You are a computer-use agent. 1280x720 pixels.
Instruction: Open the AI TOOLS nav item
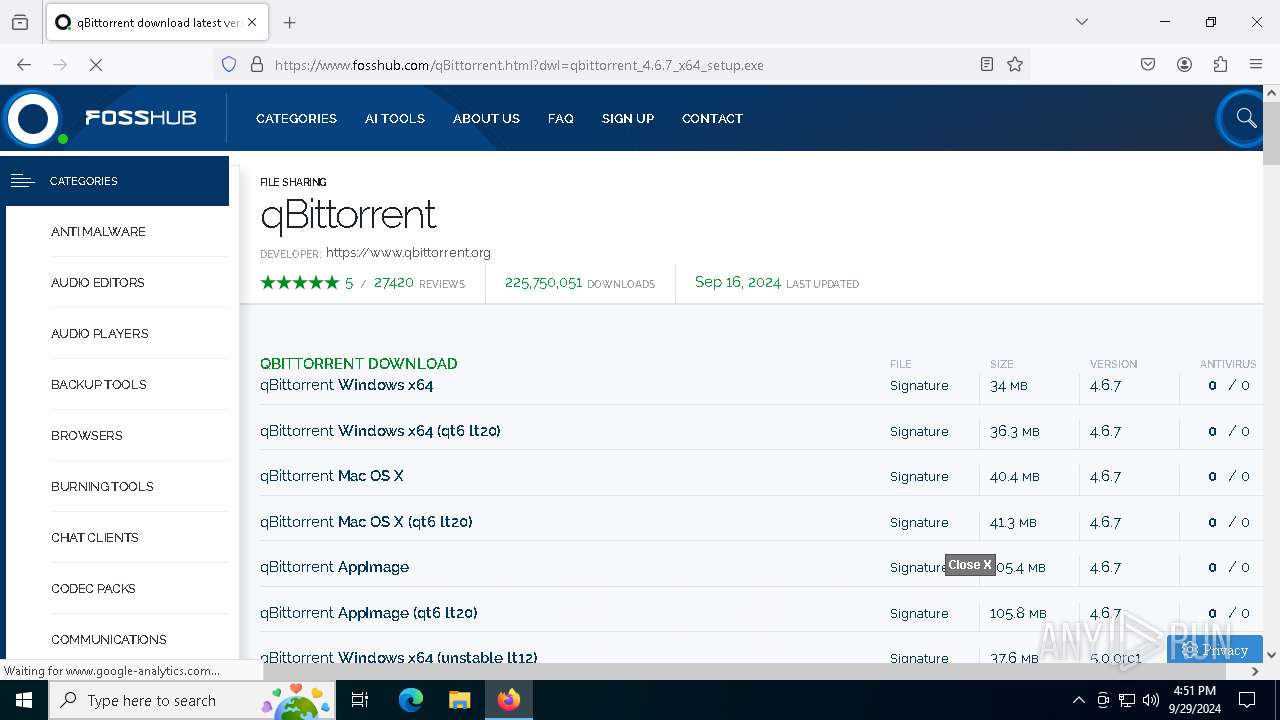coord(395,118)
